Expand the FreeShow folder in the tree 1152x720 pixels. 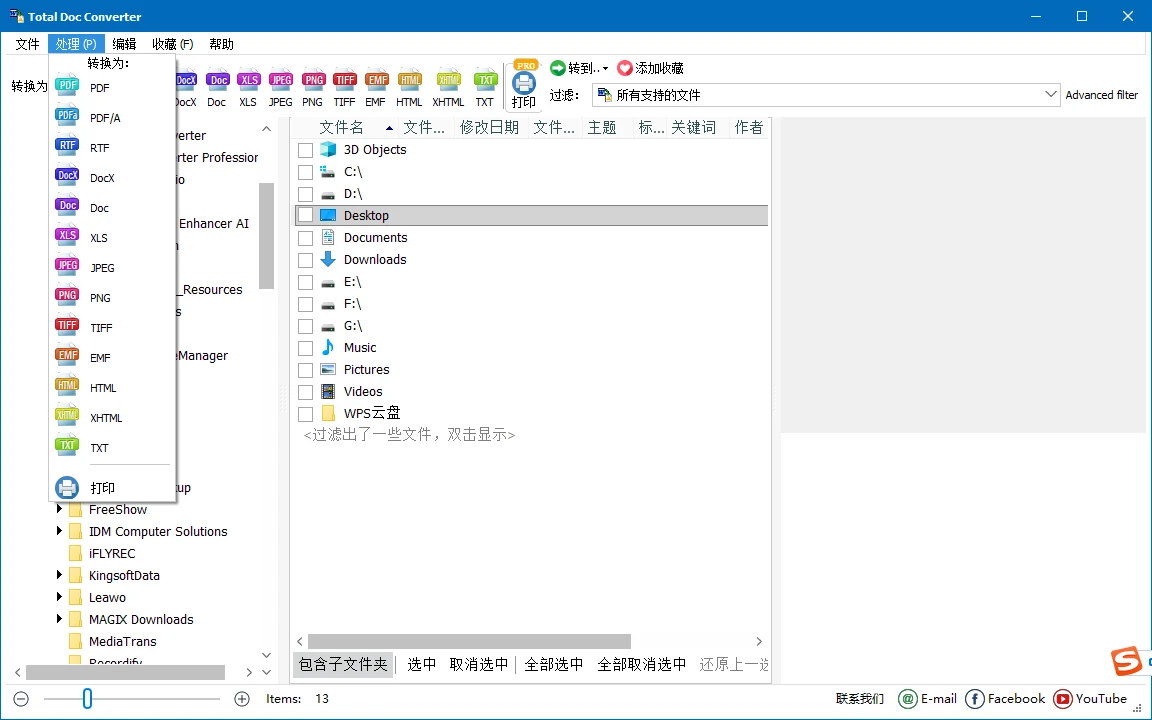click(60, 509)
